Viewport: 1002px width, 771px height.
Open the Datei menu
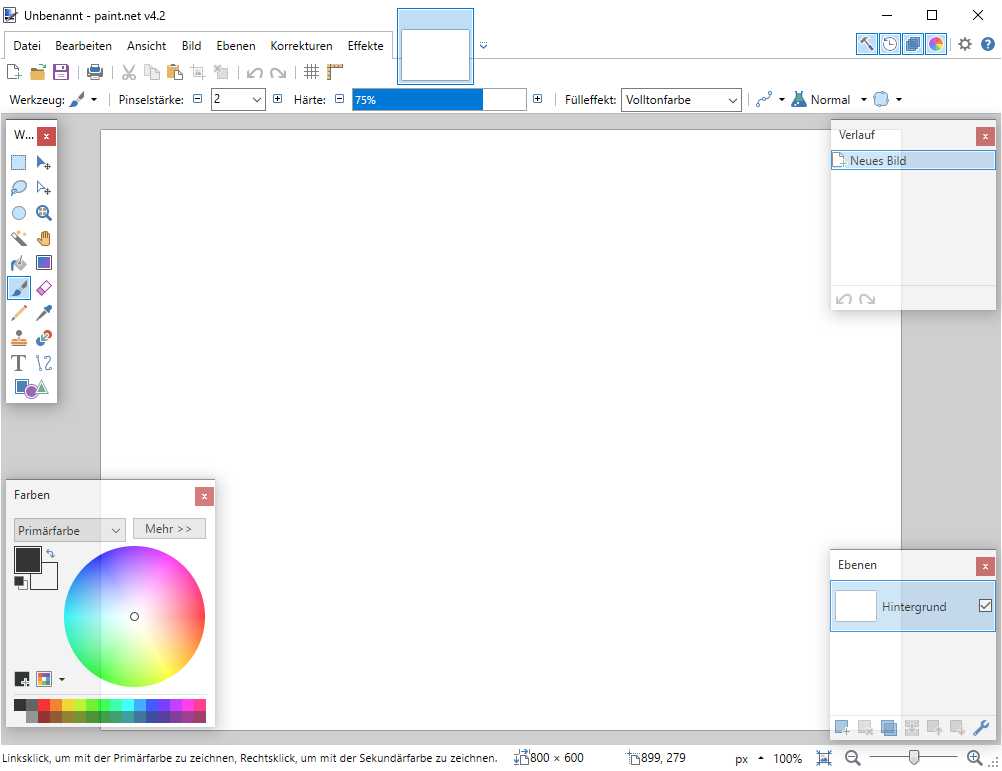click(27, 46)
